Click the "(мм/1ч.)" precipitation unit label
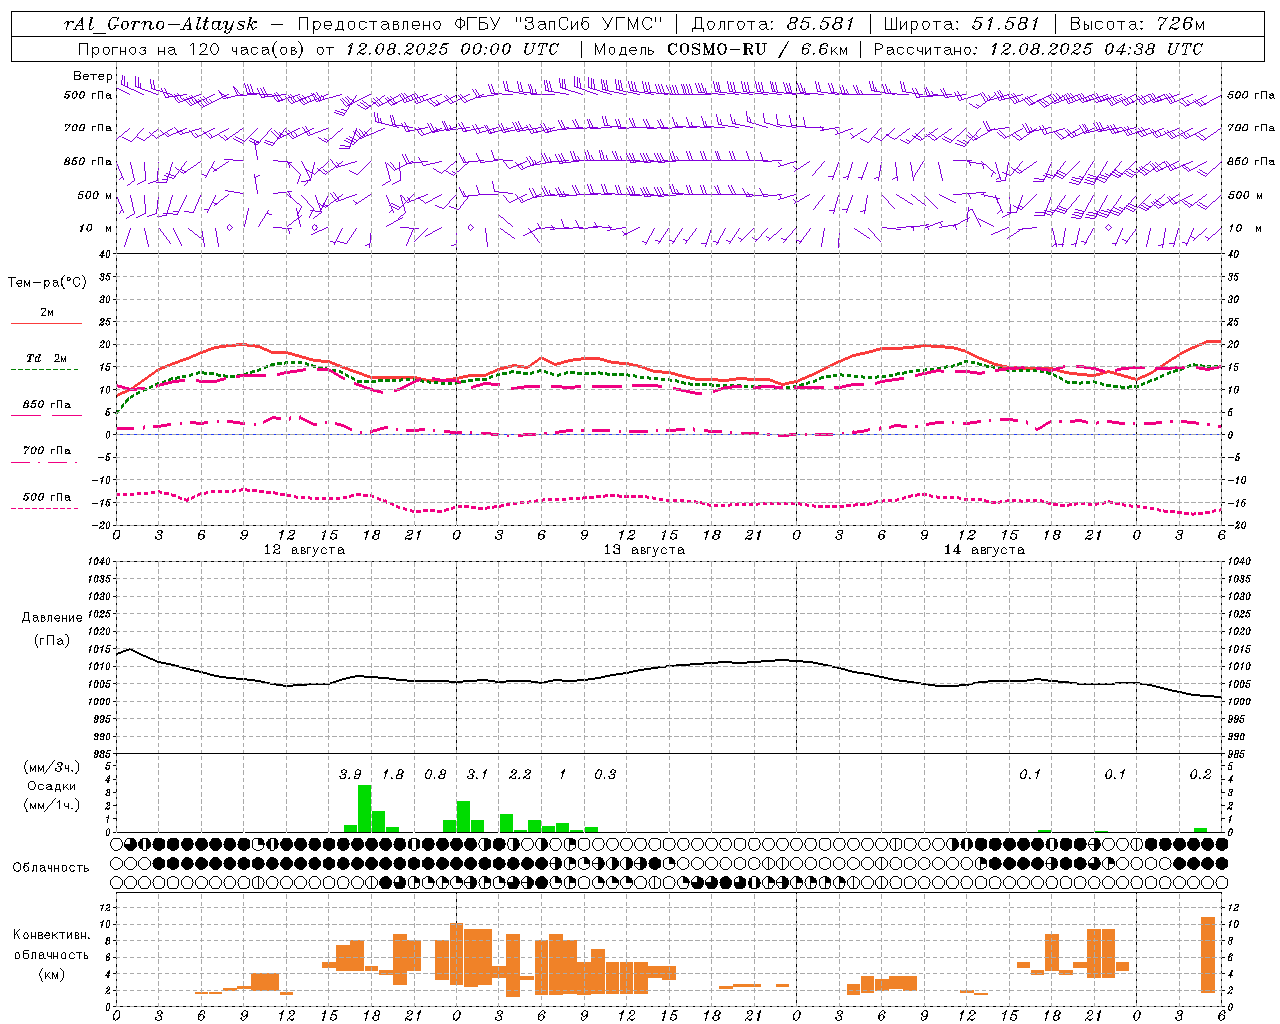 coord(52,804)
